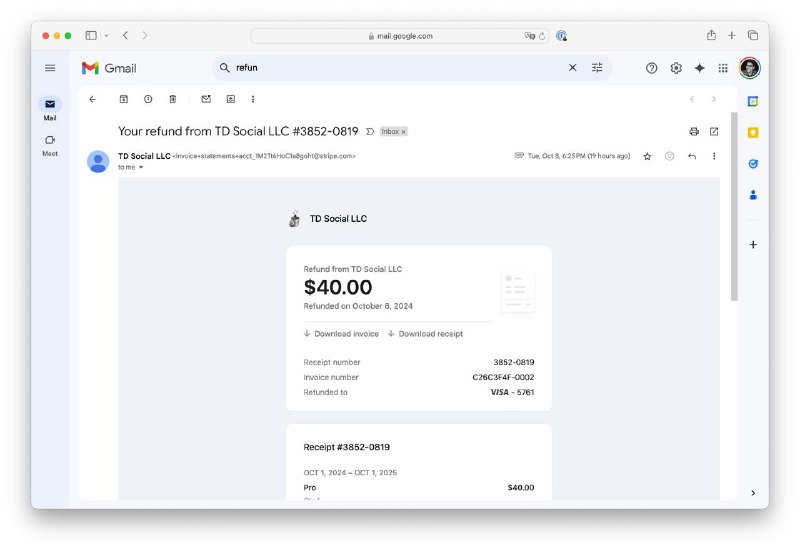Reply to TD Social LLC email
Image resolution: width=800 pixels, height=550 pixels.
[x=692, y=156]
